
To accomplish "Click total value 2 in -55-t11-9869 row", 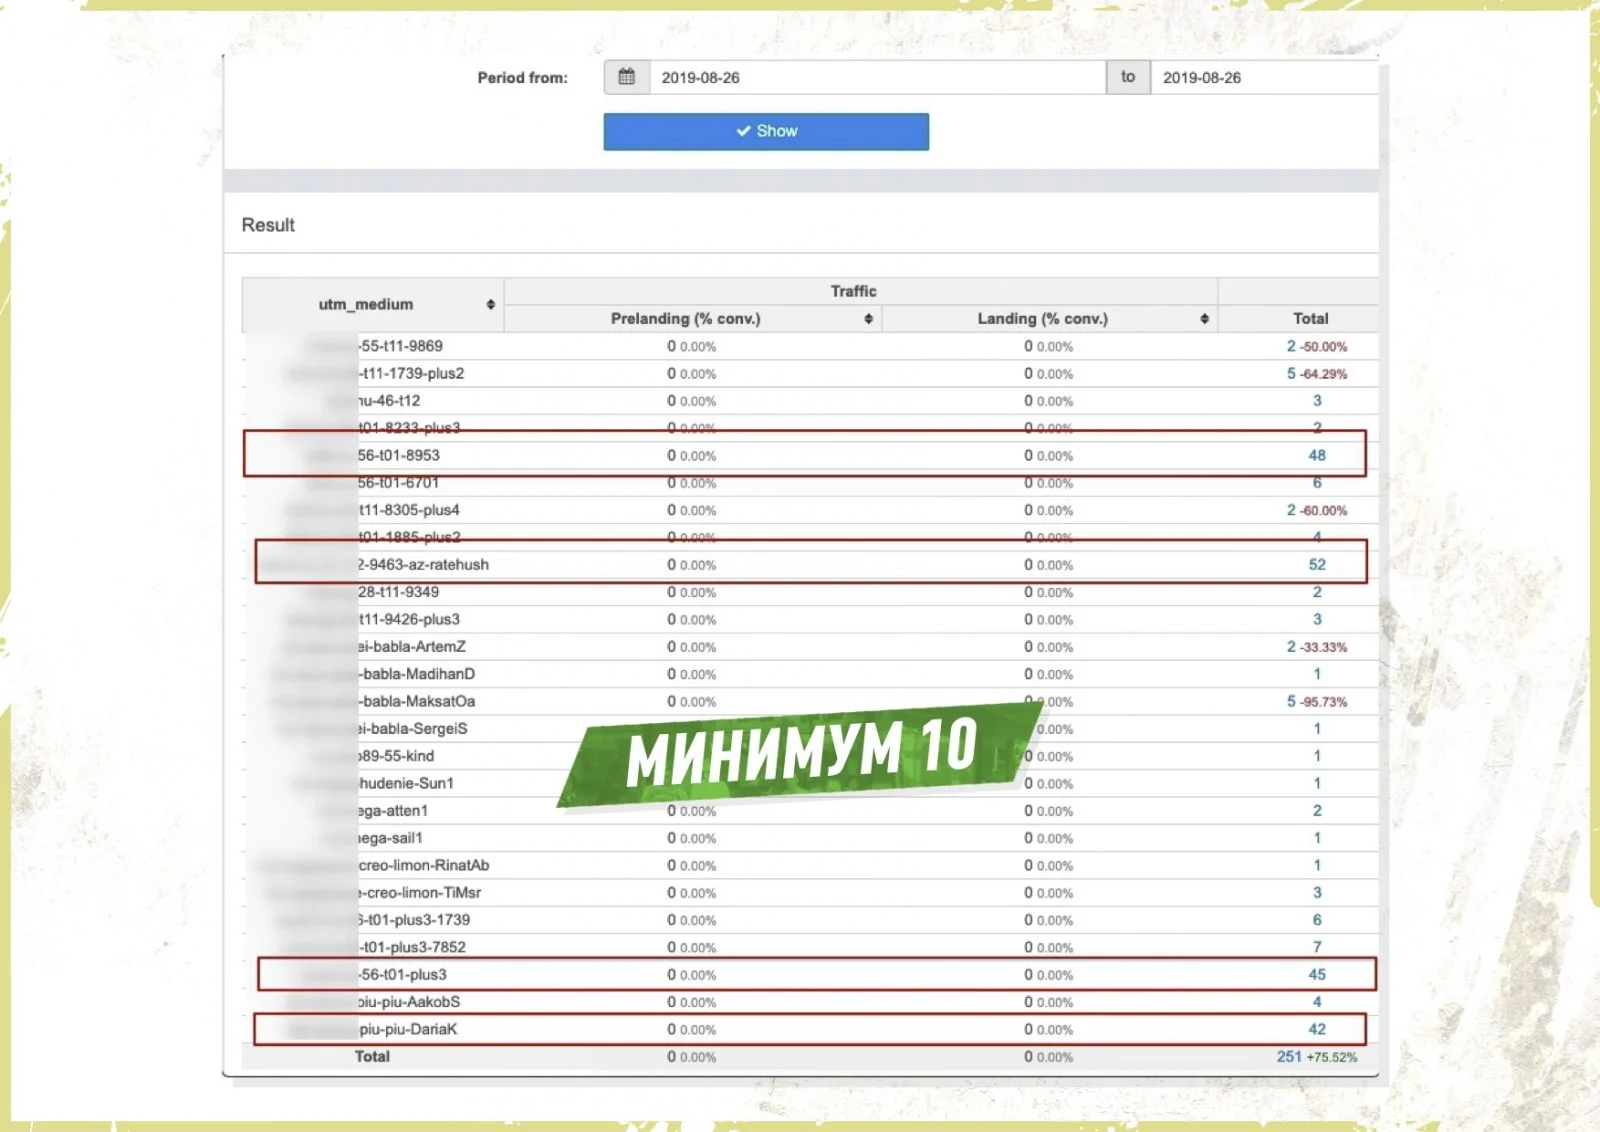I will 1291,346.
